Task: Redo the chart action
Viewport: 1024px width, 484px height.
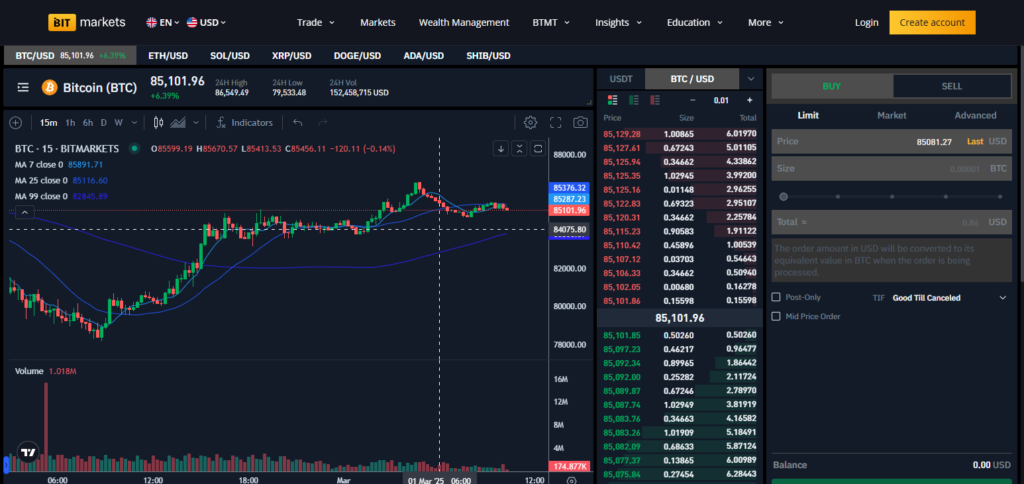Action: click(x=322, y=122)
